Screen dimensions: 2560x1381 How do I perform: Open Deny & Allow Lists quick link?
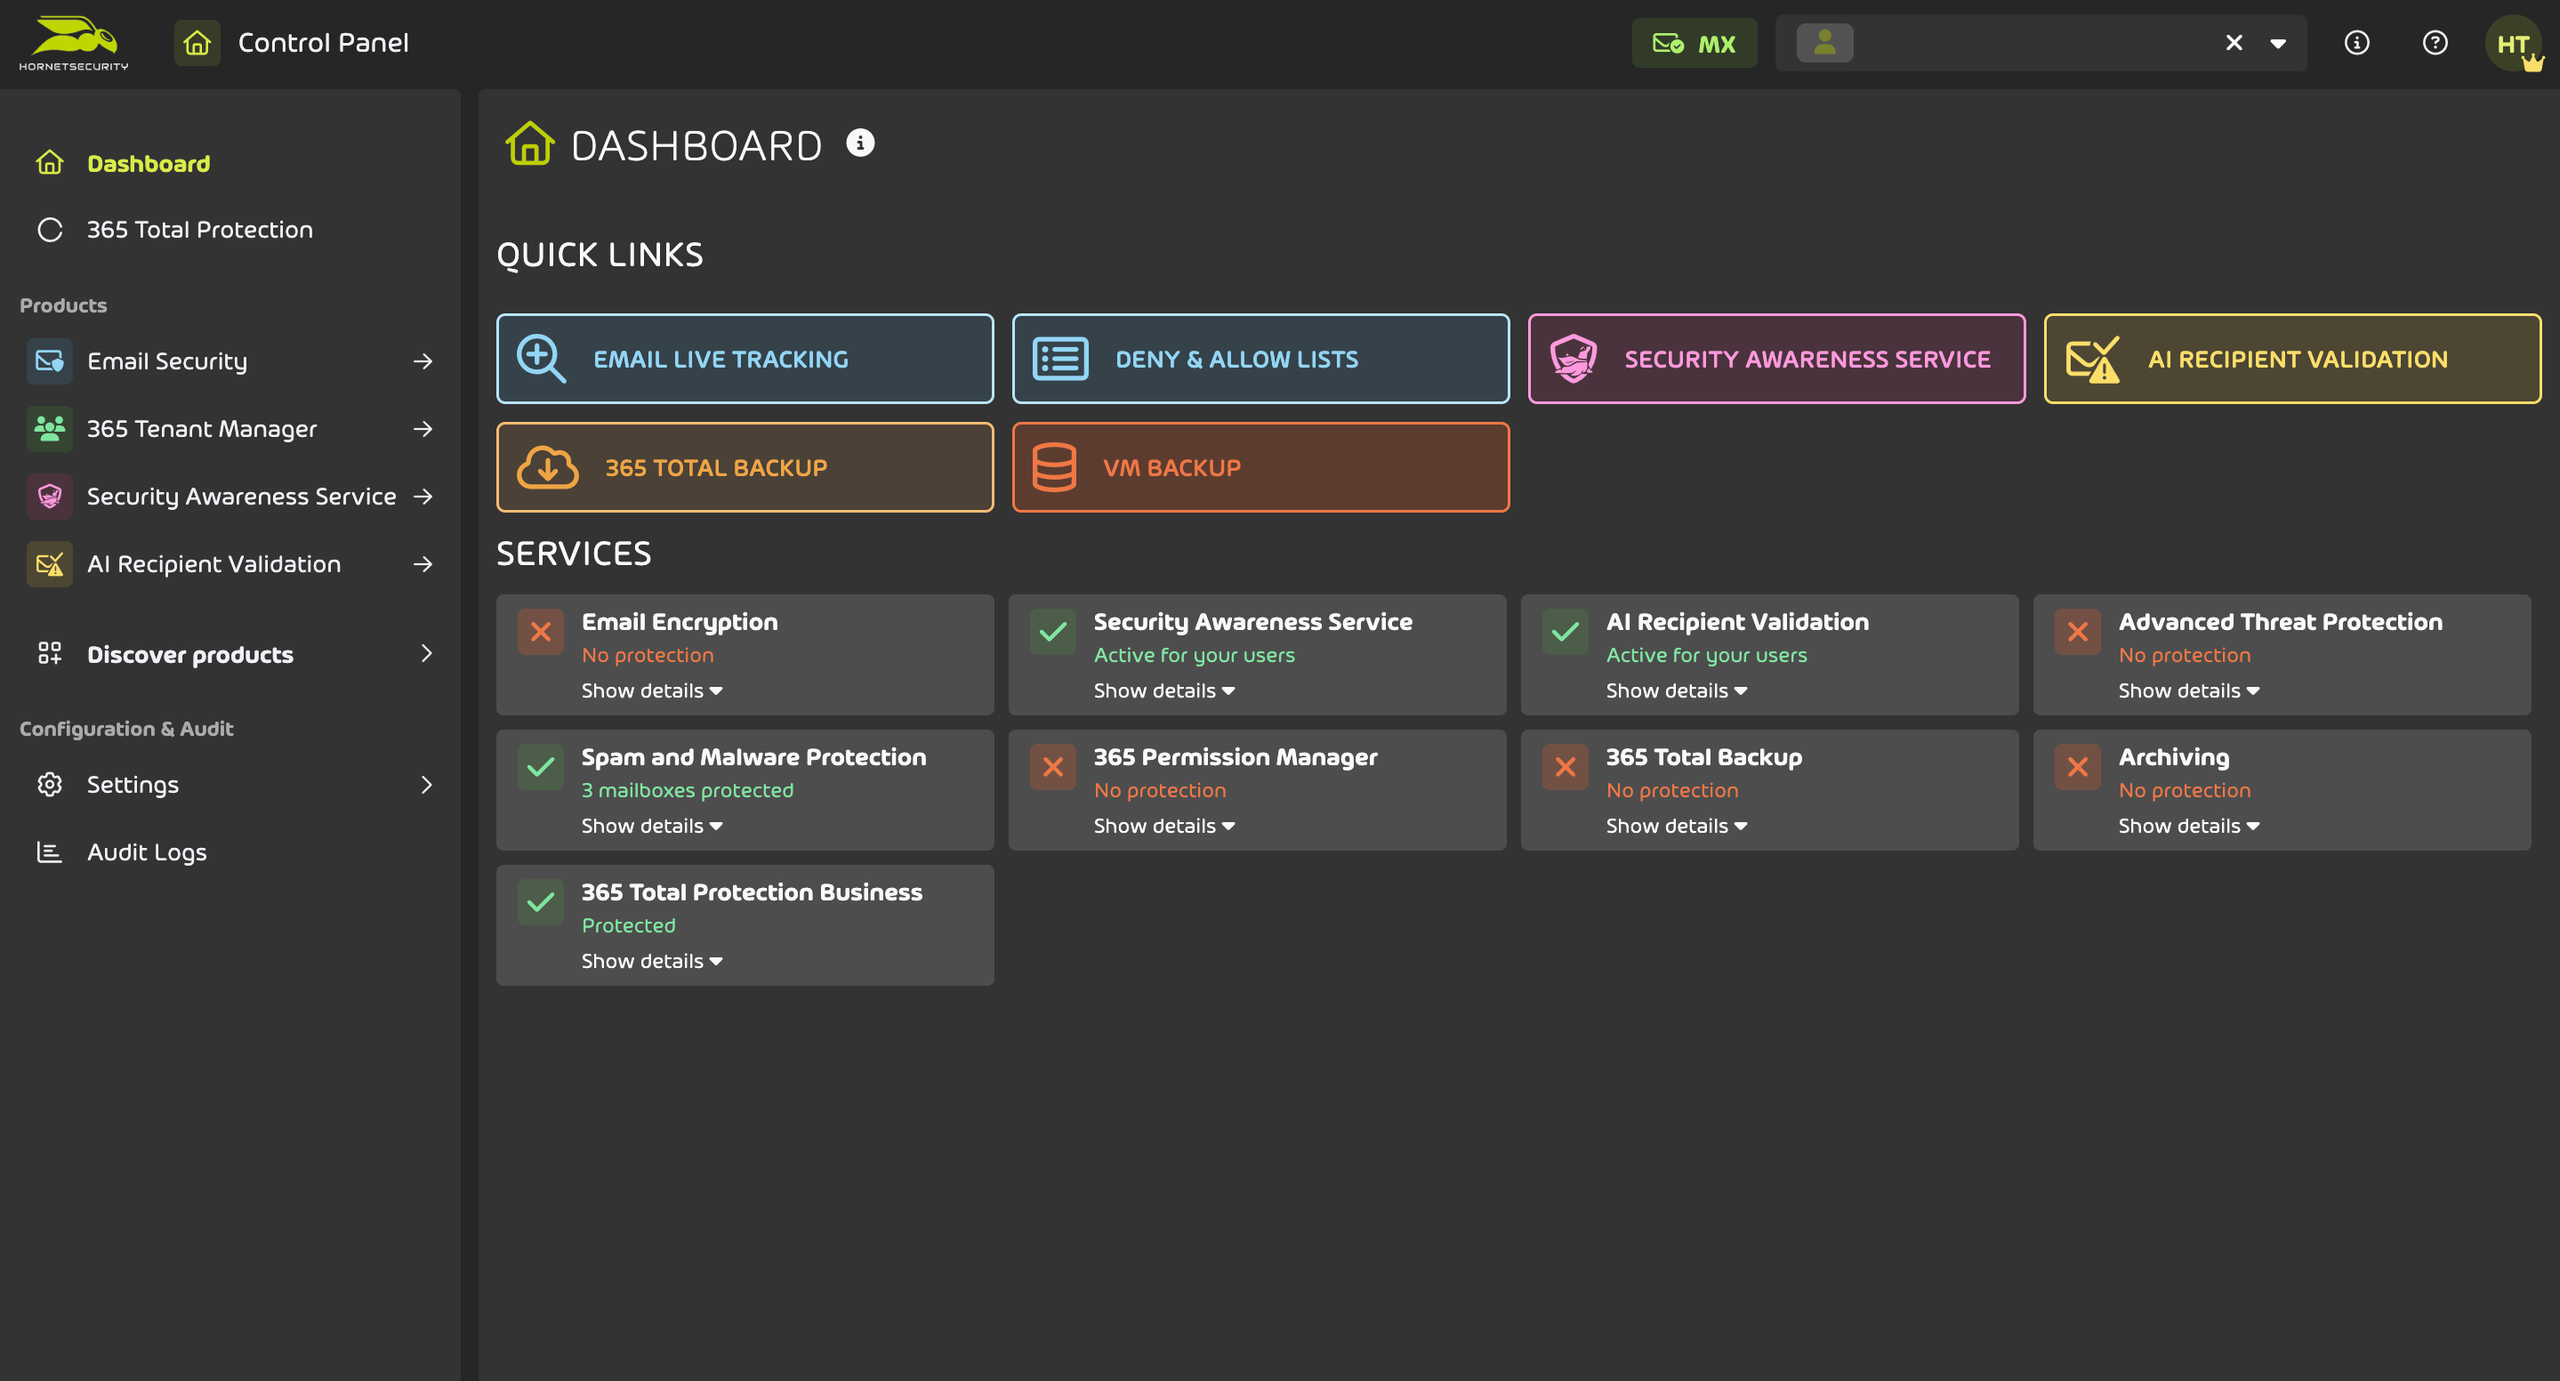(x=1261, y=359)
